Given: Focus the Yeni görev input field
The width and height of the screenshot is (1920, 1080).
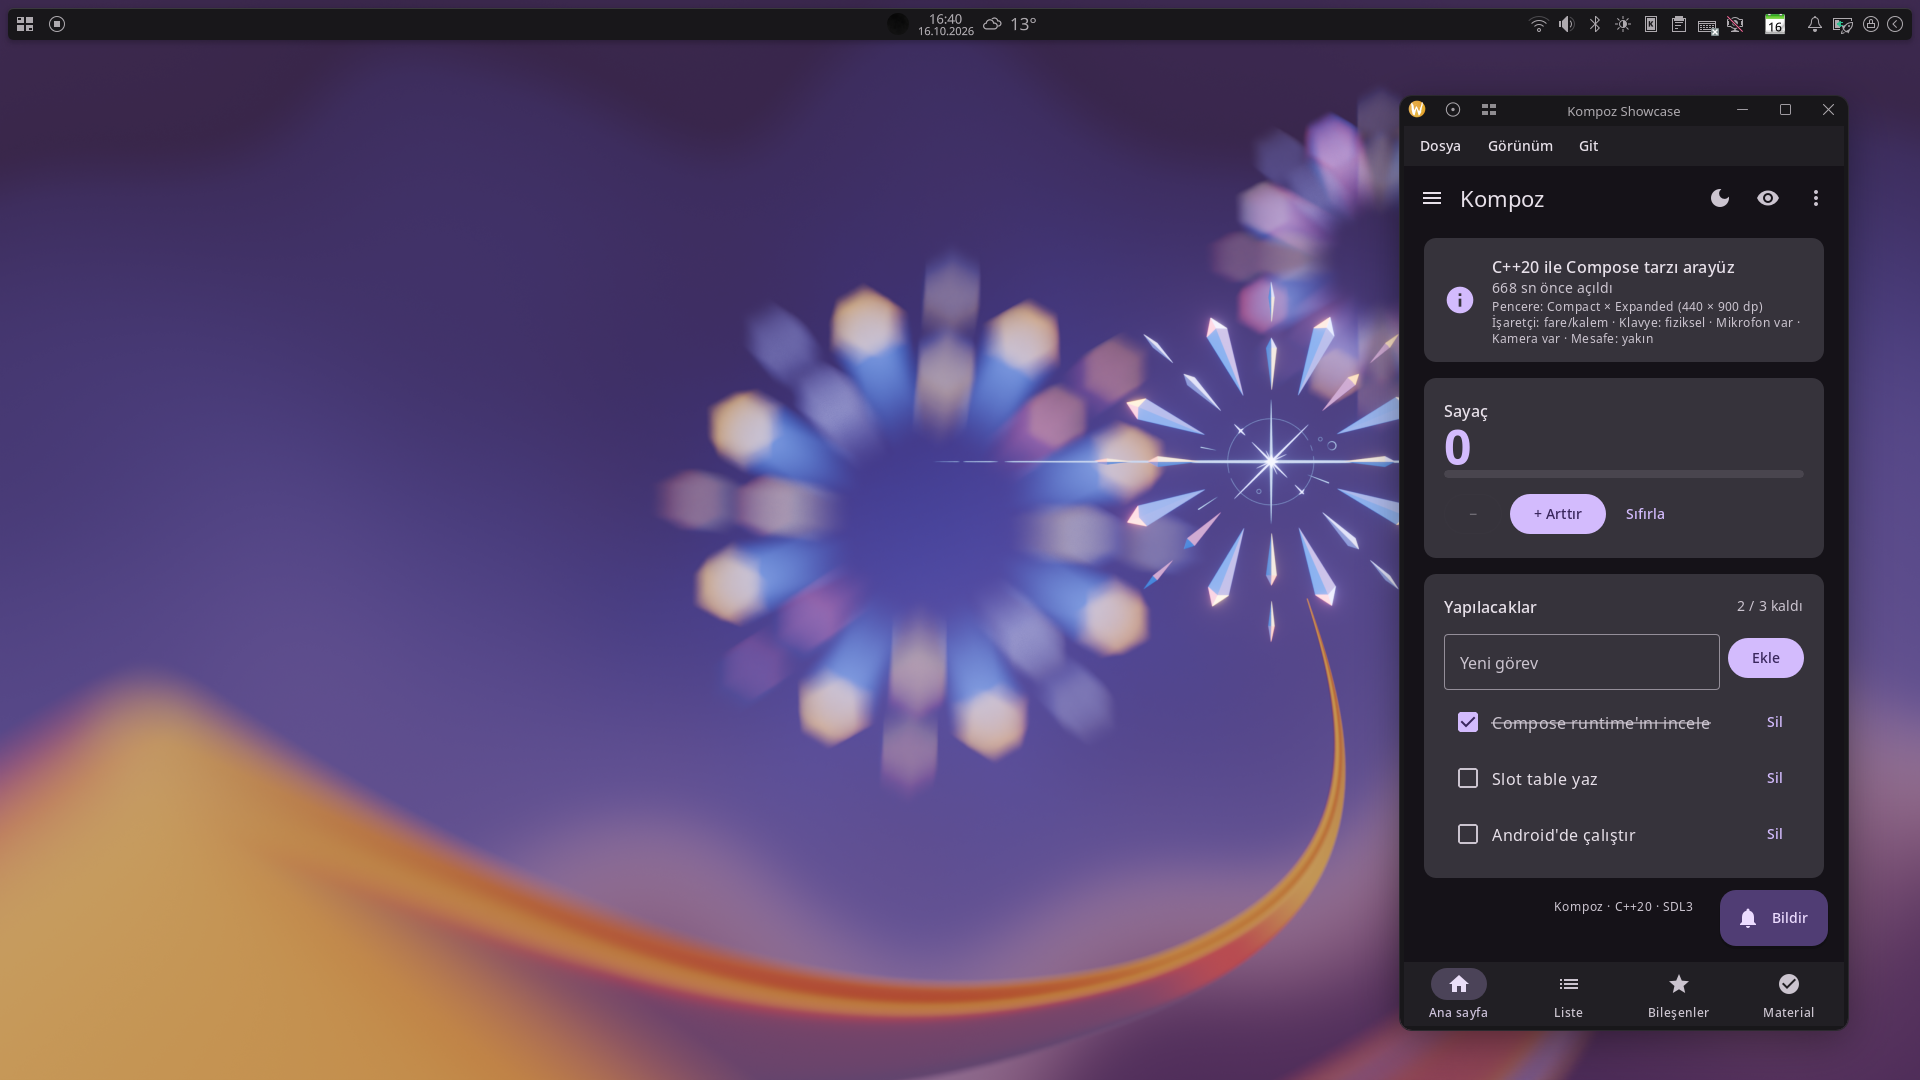Looking at the screenshot, I should [1582, 662].
